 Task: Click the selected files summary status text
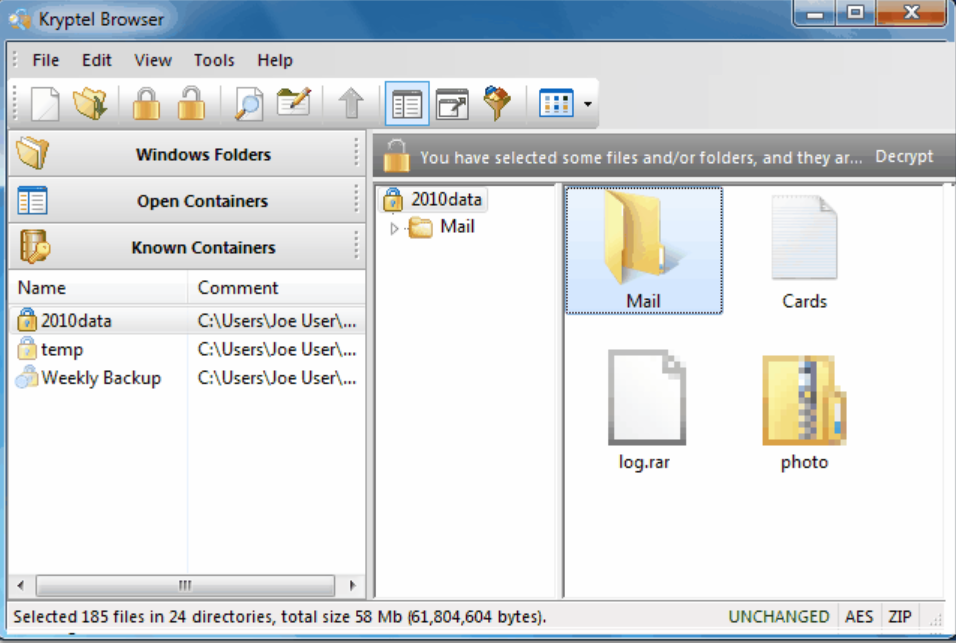click(x=279, y=617)
